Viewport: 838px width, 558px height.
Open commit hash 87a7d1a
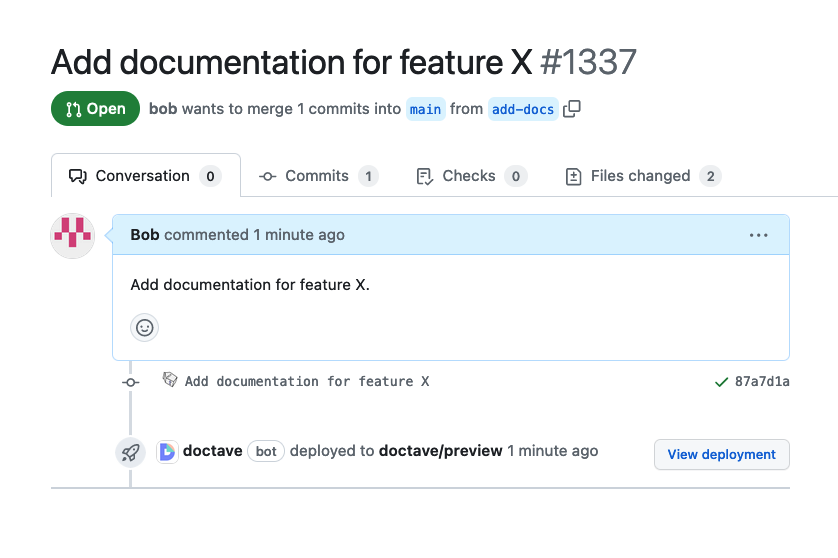pyautogui.click(x=762, y=382)
